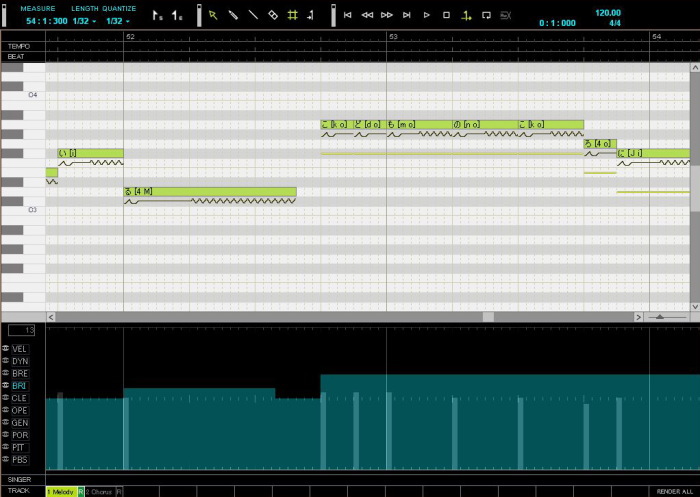The height and width of the screenshot is (497, 700).
Task: Set the start marker flag tool
Action: [157, 16]
